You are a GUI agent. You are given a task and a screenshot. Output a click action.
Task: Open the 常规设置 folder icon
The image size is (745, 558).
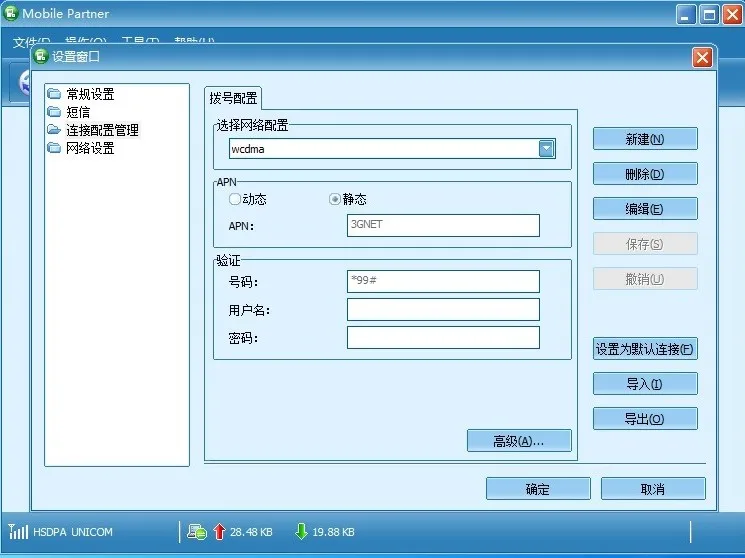[54, 94]
